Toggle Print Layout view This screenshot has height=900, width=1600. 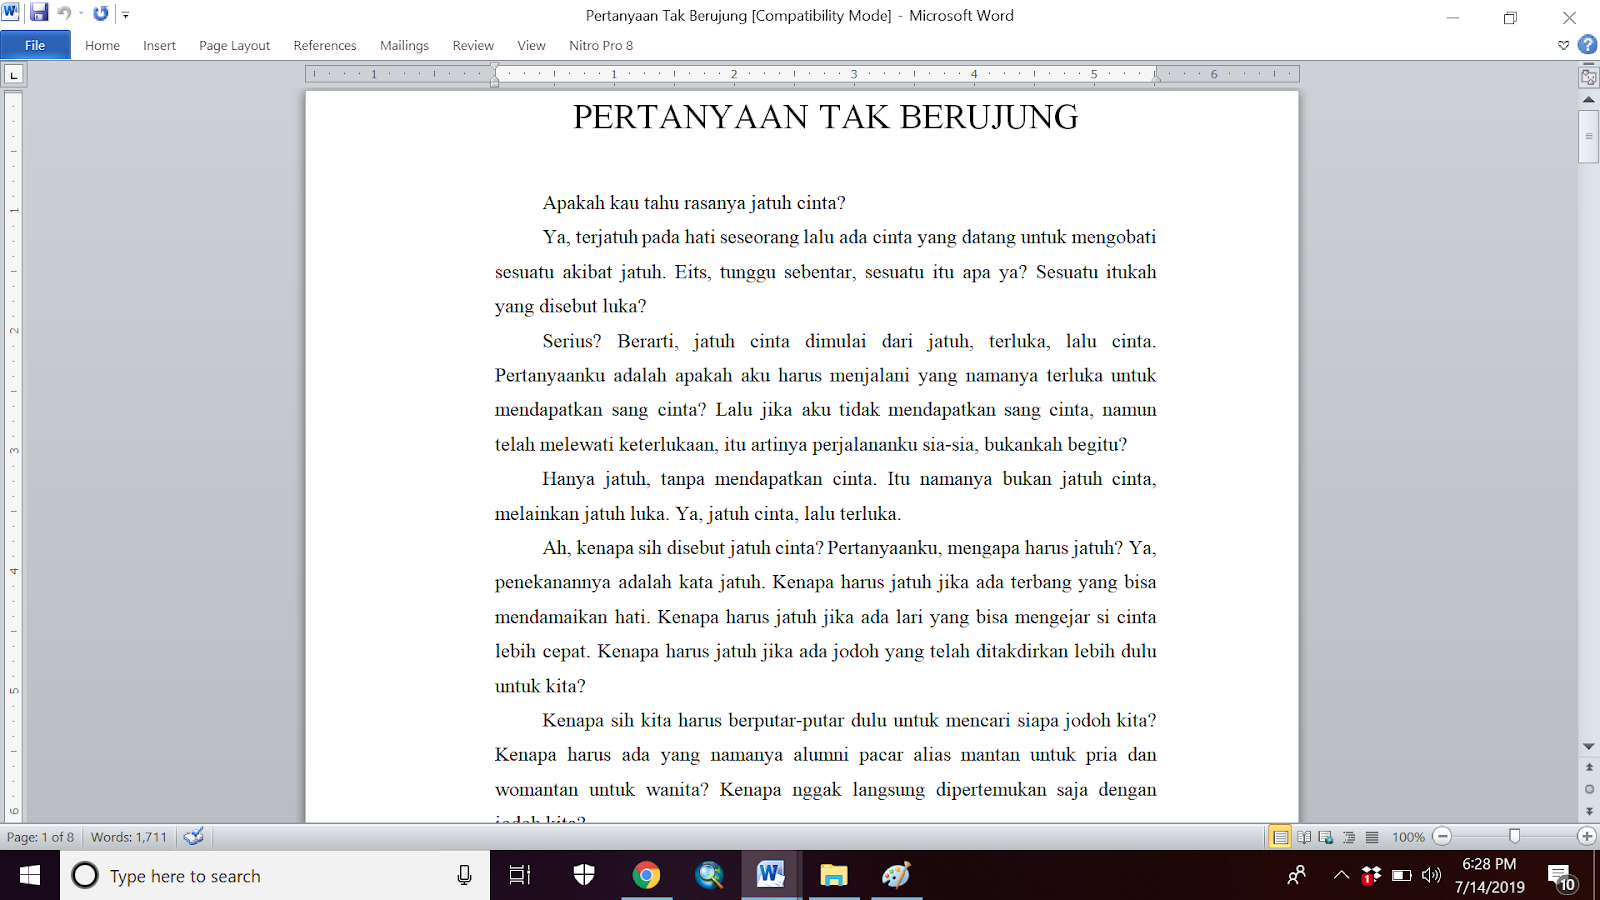click(1280, 838)
